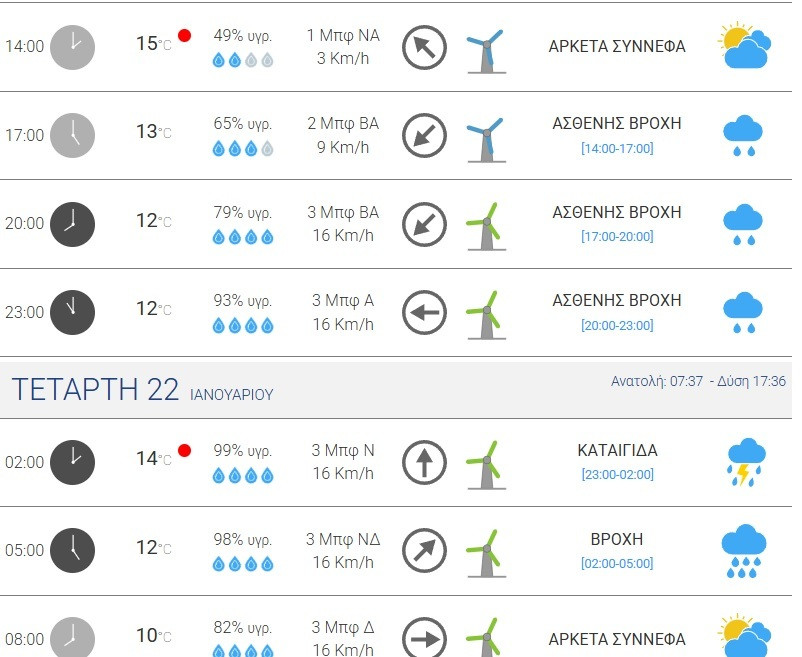The width and height of the screenshot is (802, 657).
Task: Click the thunderstorm icon at 02:00
Action: tap(743, 462)
